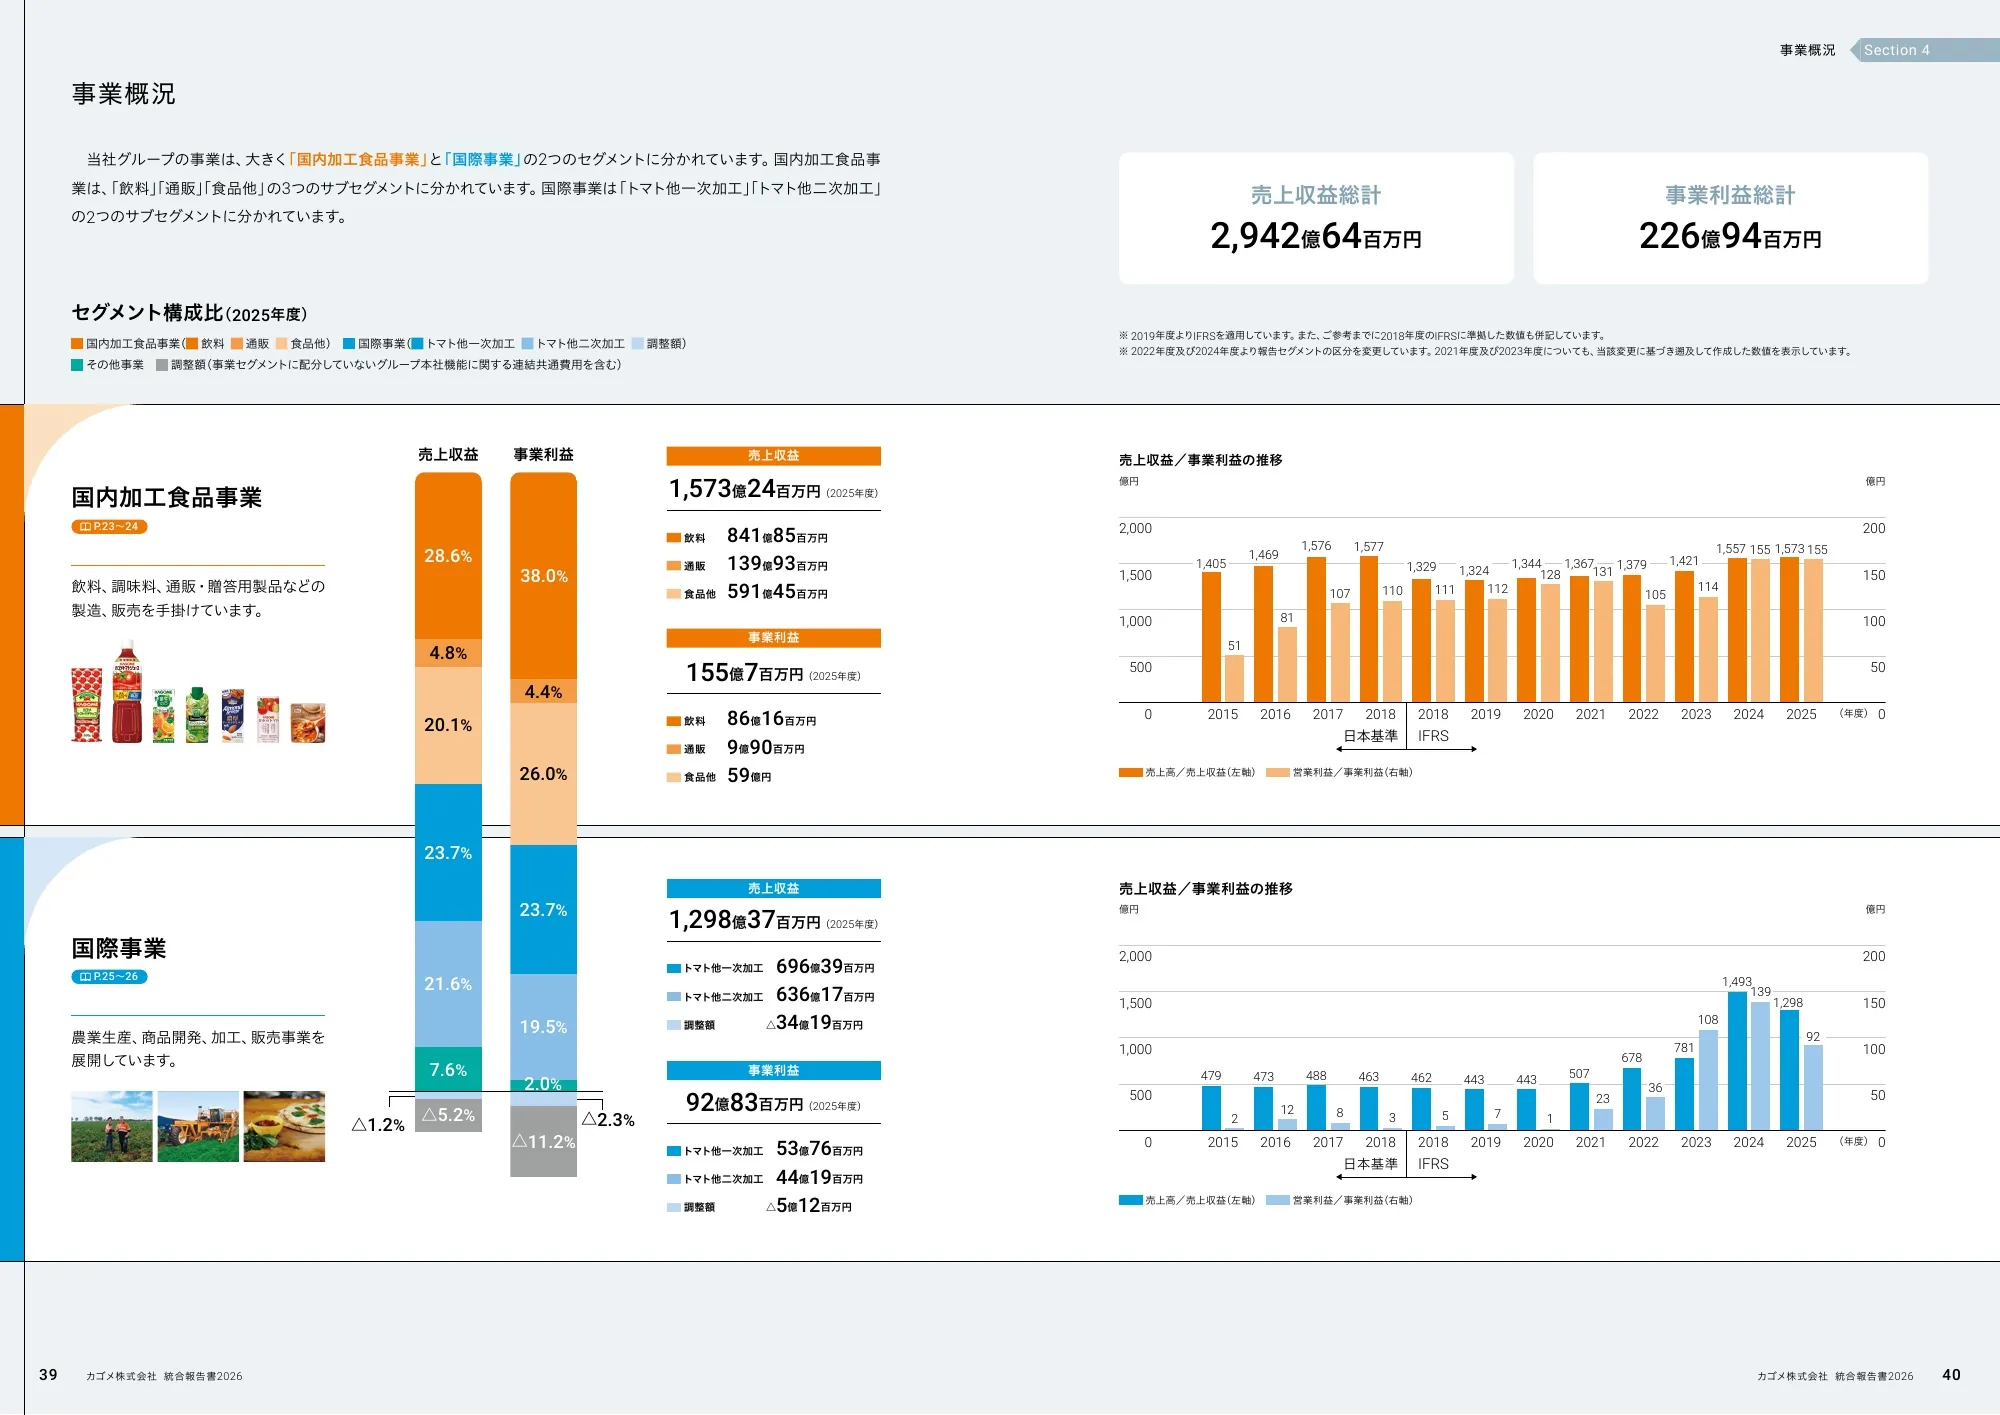Image resolution: width=2000 pixels, height=1415 pixels.
Task: Select the 事業利益総計 226億94百万円 card
Action: (1730, 218)
